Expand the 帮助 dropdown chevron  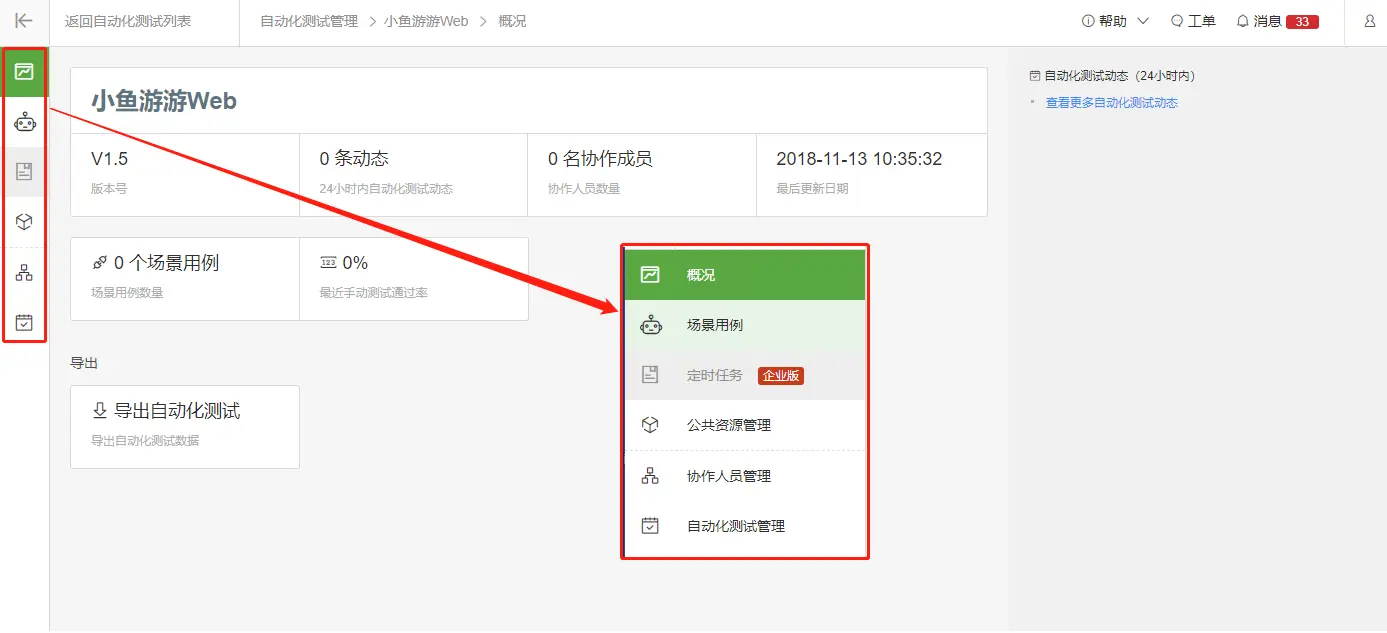point(1144,21)
